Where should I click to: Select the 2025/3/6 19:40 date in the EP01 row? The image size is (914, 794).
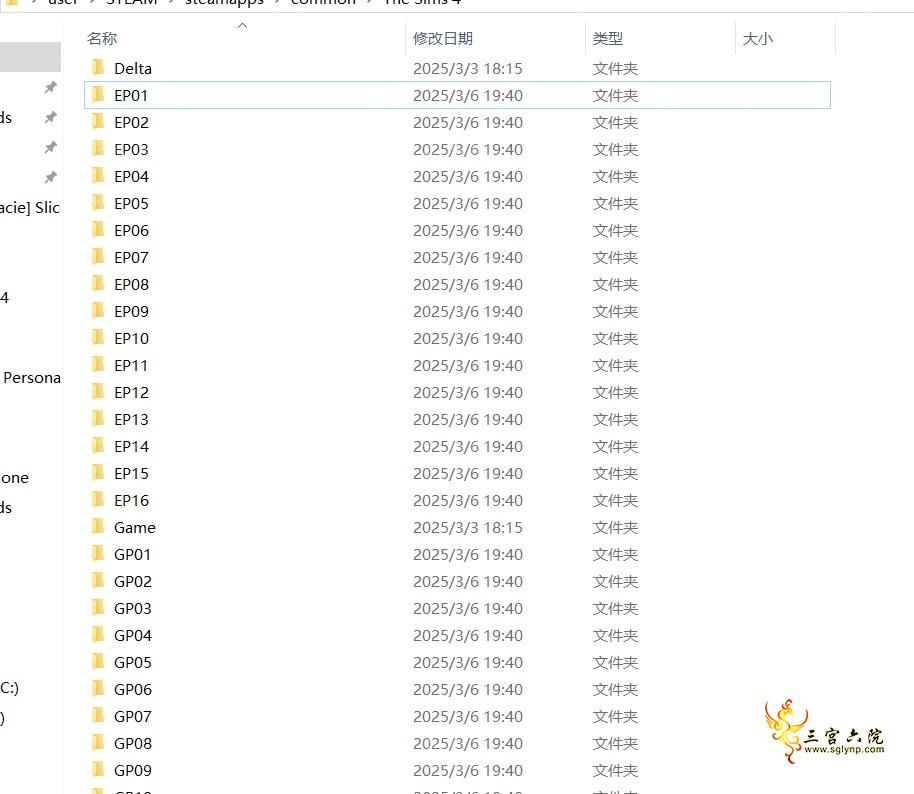467,95
